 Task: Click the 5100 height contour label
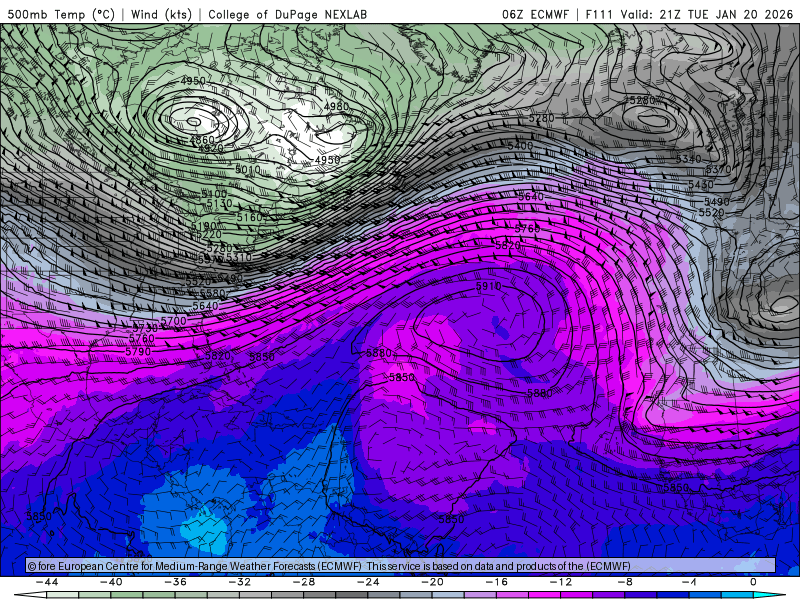(x=214, y=194)
